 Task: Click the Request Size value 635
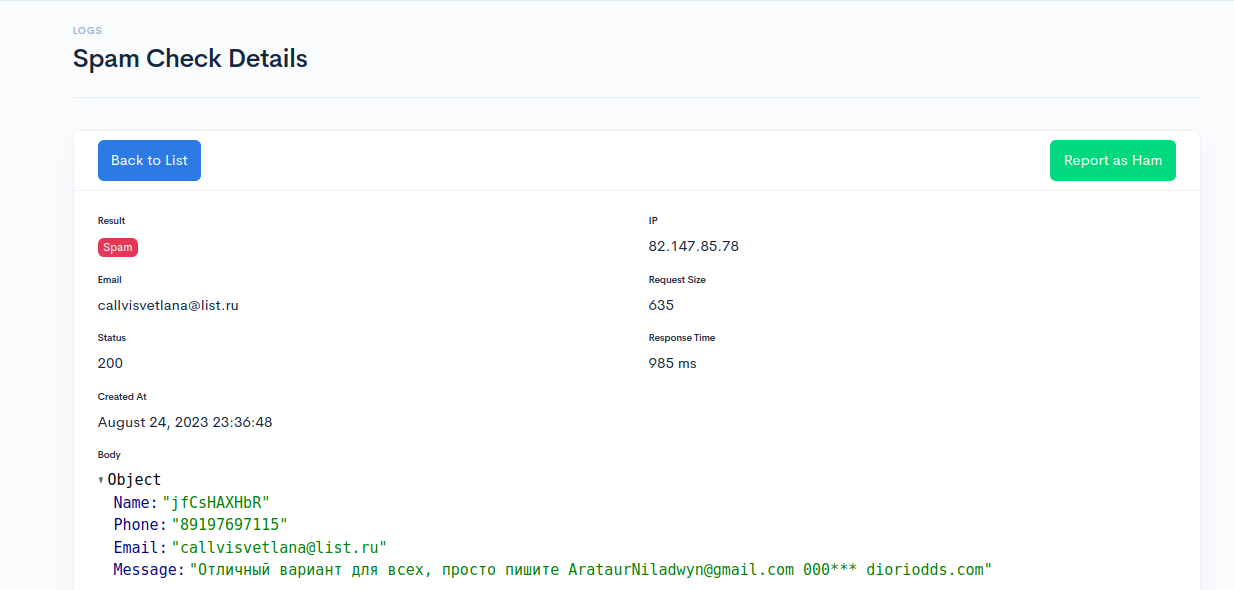tap(661, 305)
